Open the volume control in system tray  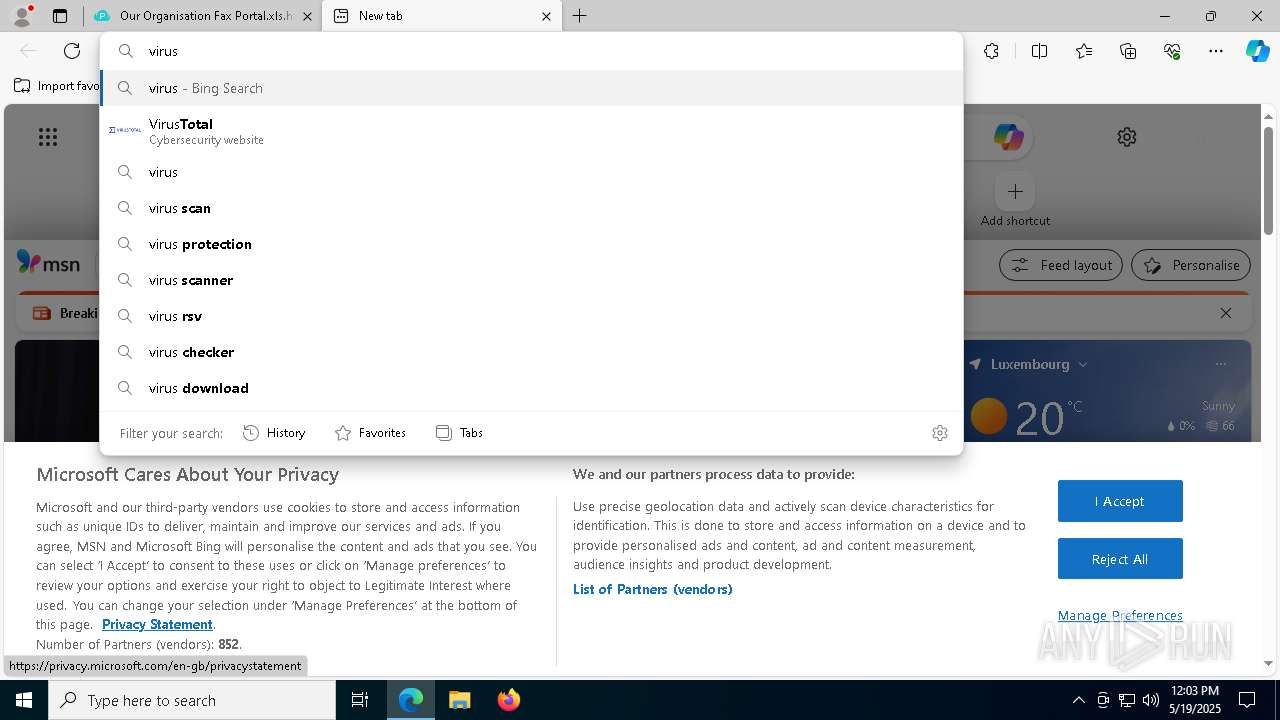pos(1151,700)
